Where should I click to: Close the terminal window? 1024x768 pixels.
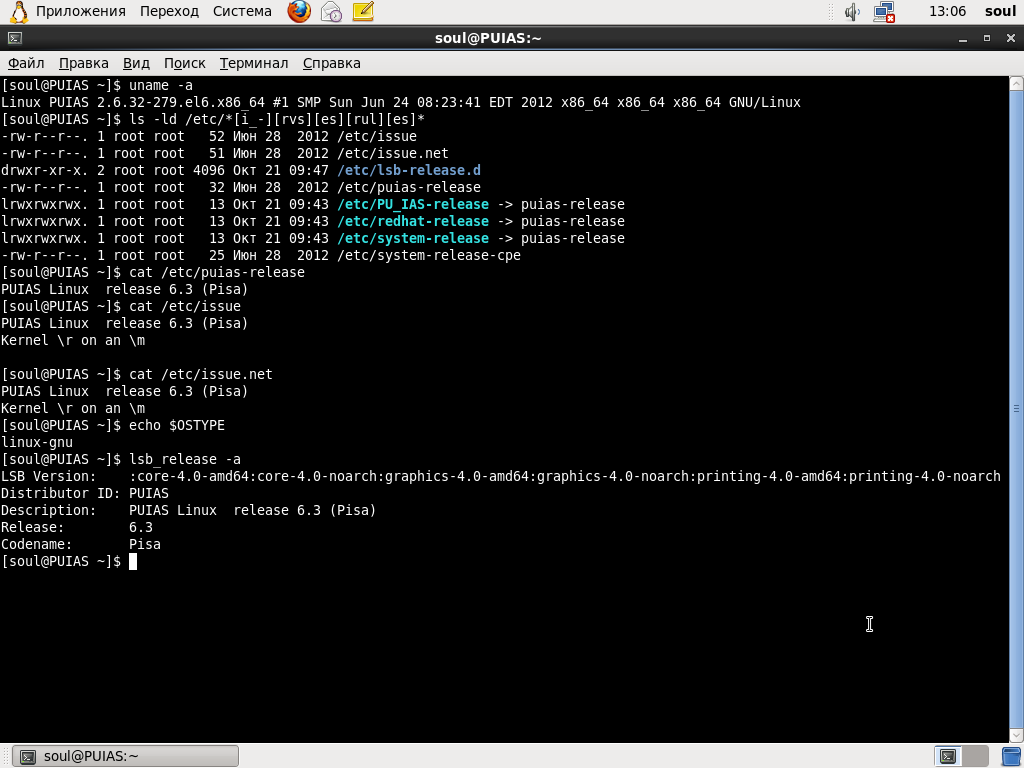(x=1011, y=39)
